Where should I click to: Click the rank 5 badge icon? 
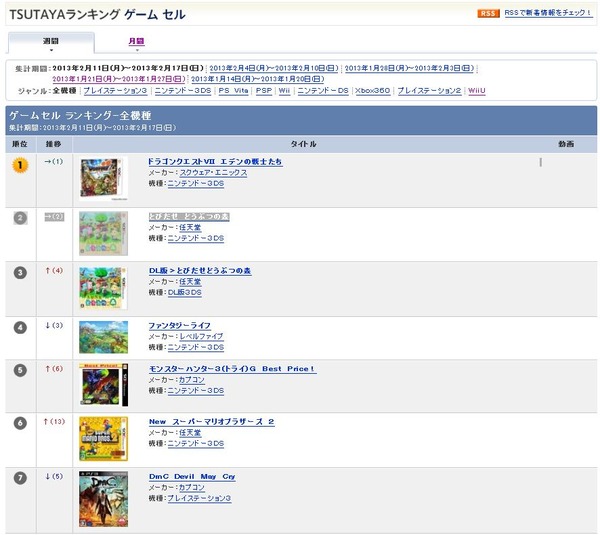click(20, 370)
